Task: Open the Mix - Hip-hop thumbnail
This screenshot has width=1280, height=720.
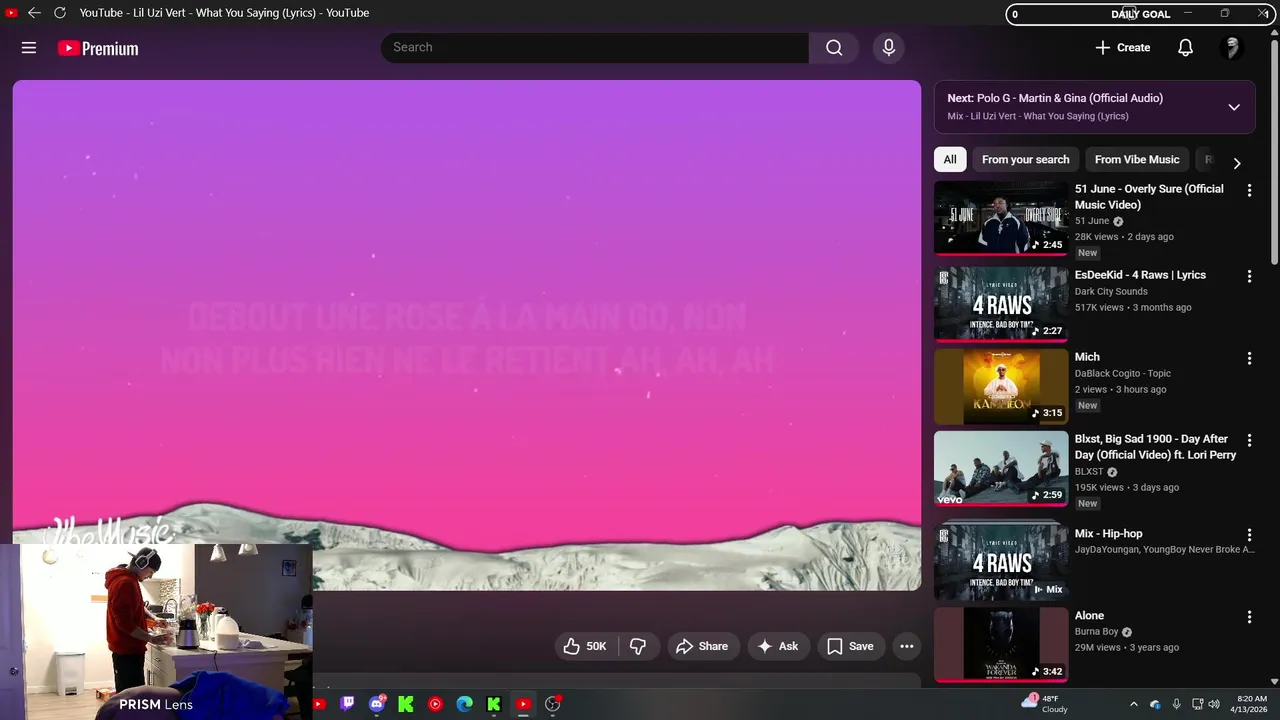Action: pos(1001,563)
